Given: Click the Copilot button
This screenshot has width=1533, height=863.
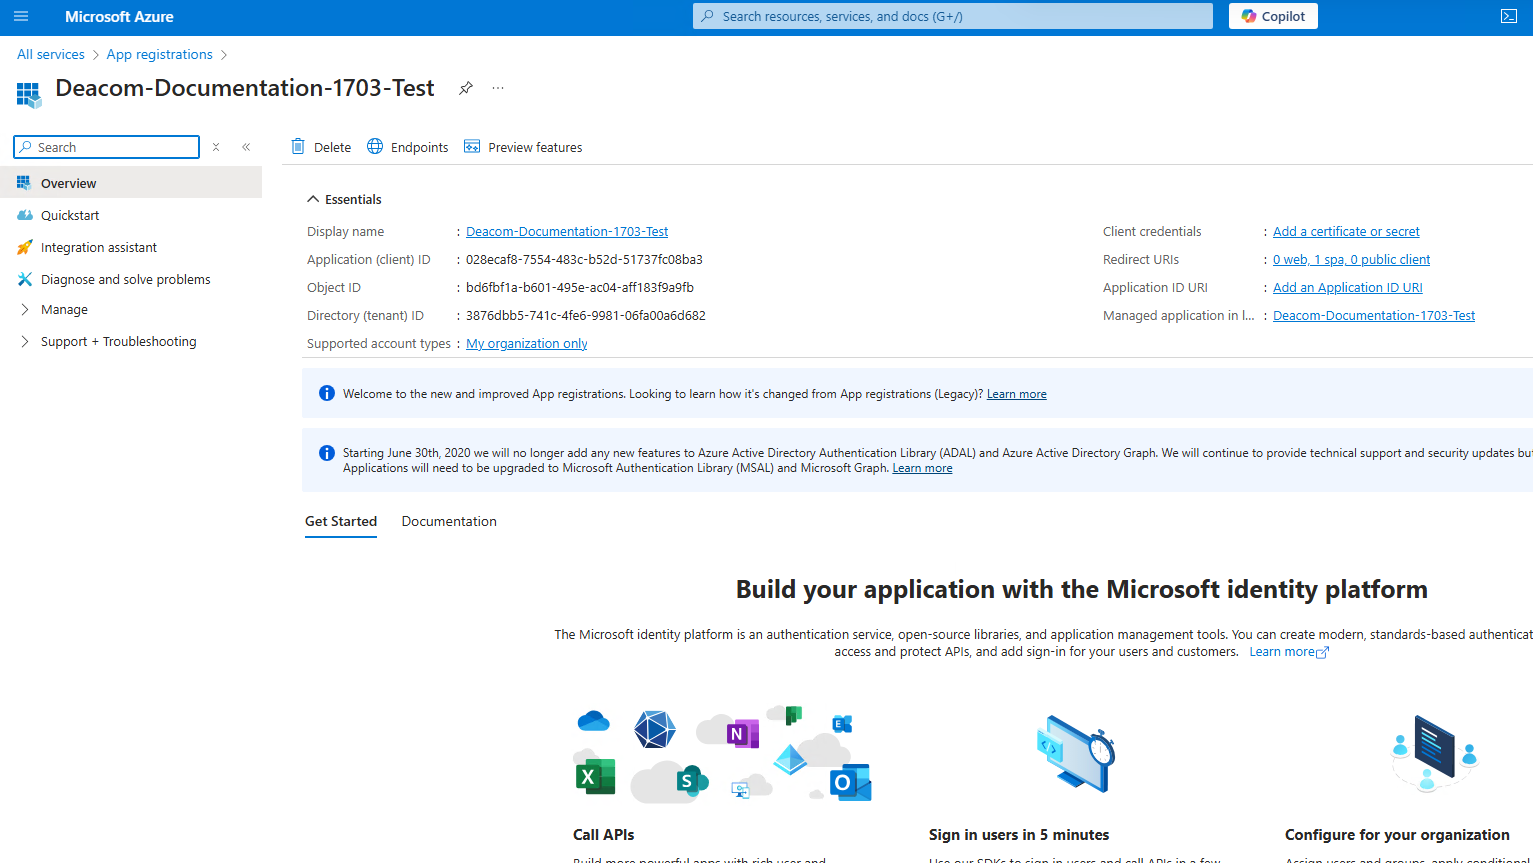Looking at the screenshot, I should [1273, 16].
